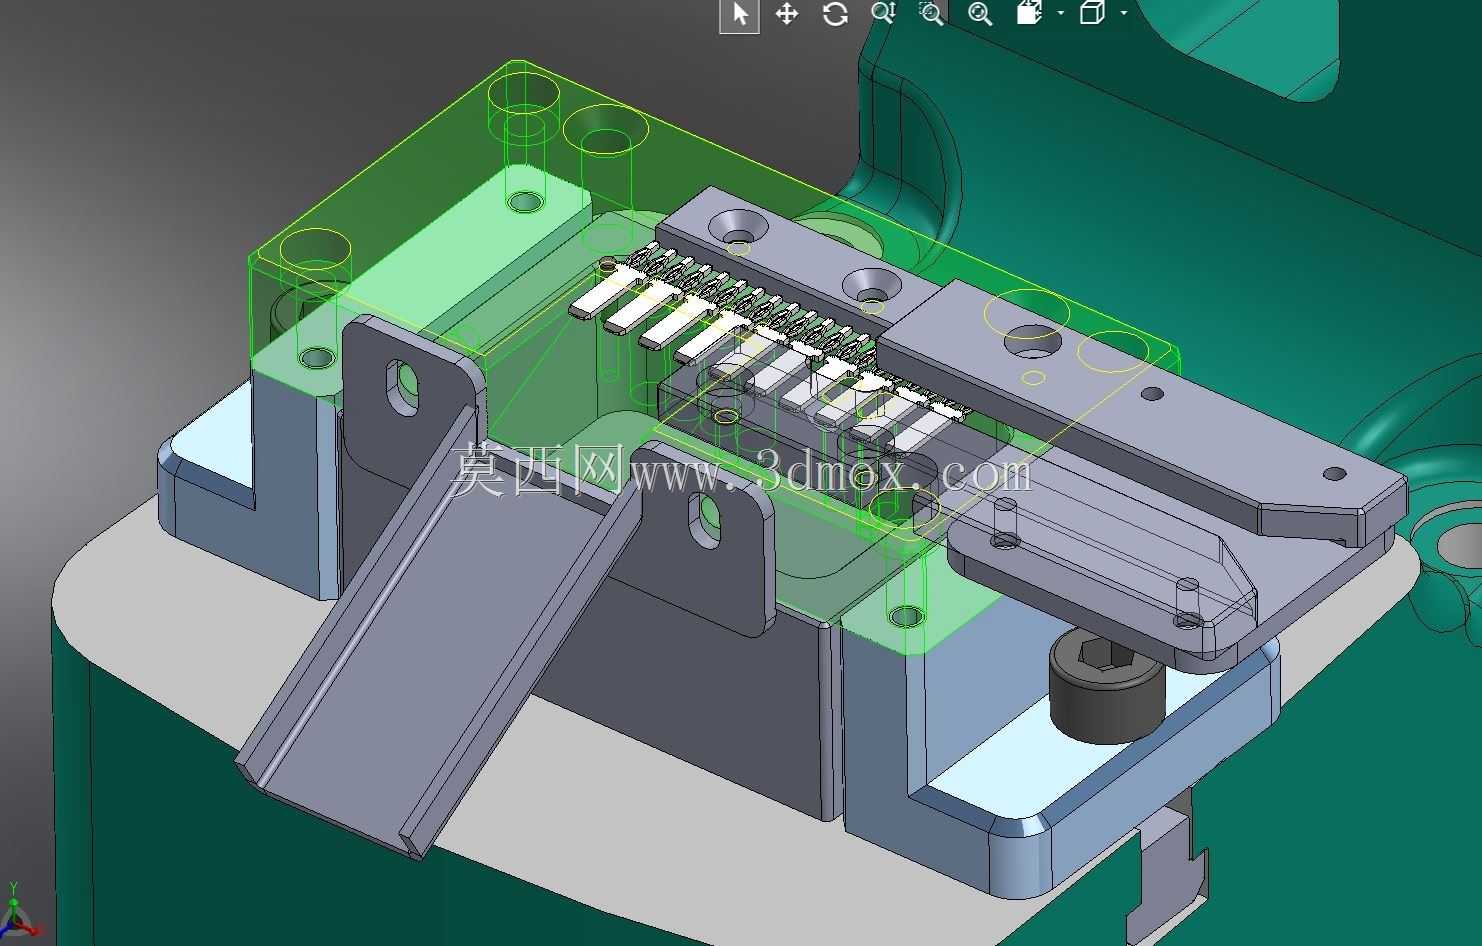Choose the Pan view tool
This screenshot has width=1482, height=946.
click(787, 14)
